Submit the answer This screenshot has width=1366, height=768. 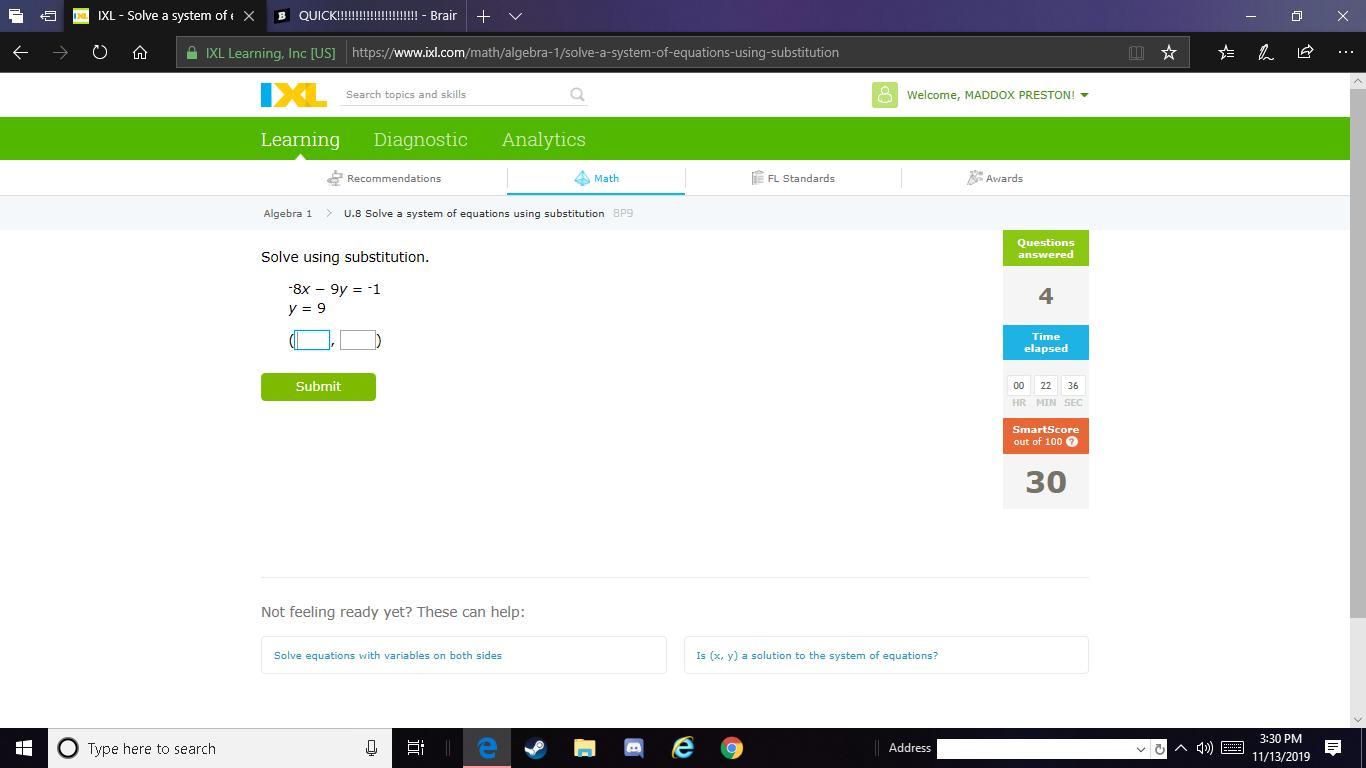(x=318, y=386)
